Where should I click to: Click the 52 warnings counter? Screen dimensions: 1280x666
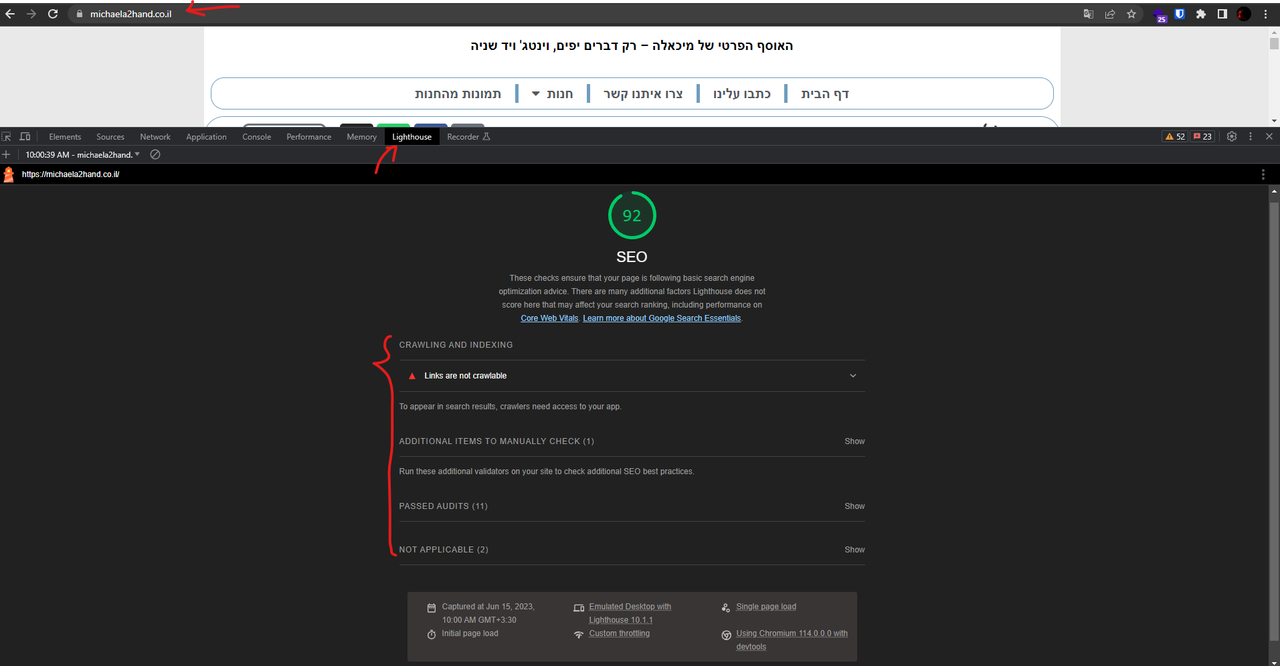click(x=1174, y=137)
